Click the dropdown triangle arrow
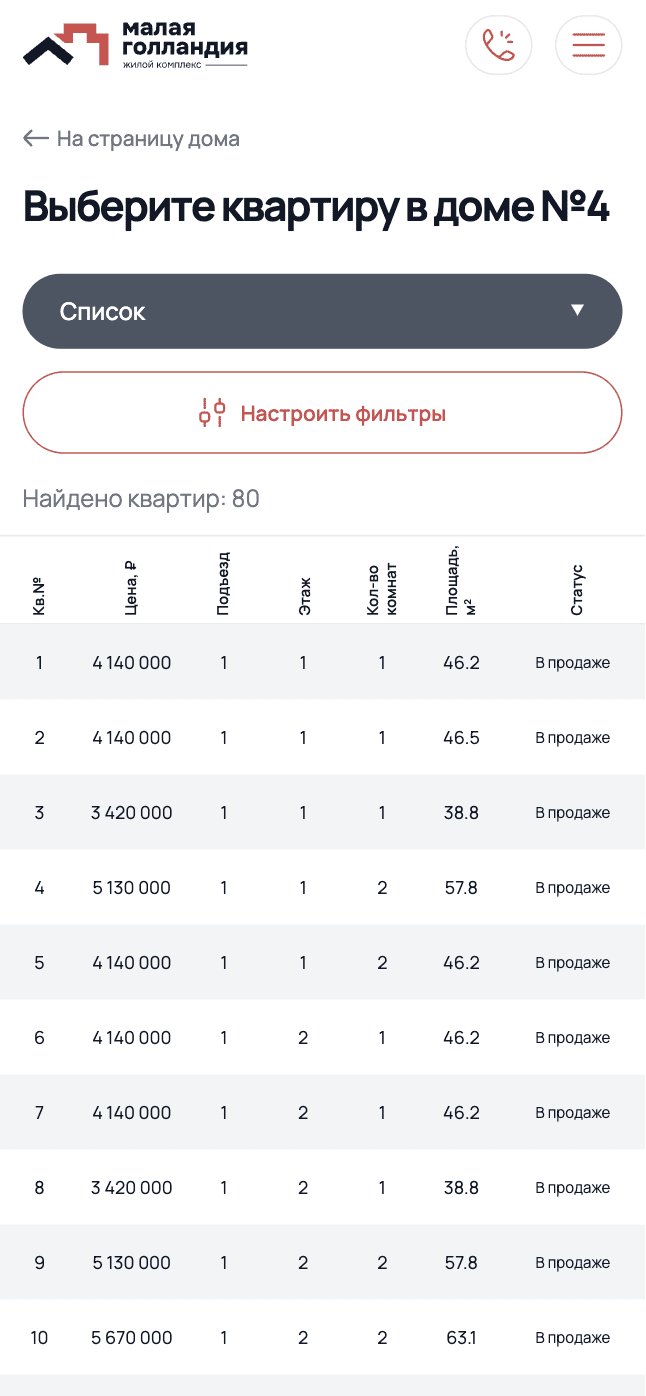The image size is (646, 1396). click(577, 311)
